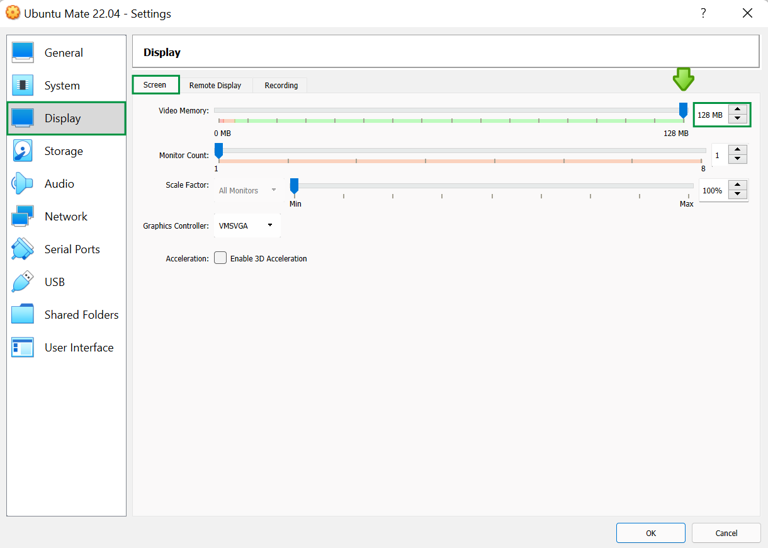
Task: Click the VirtualBox title bar icon
Action: point(13,13)
